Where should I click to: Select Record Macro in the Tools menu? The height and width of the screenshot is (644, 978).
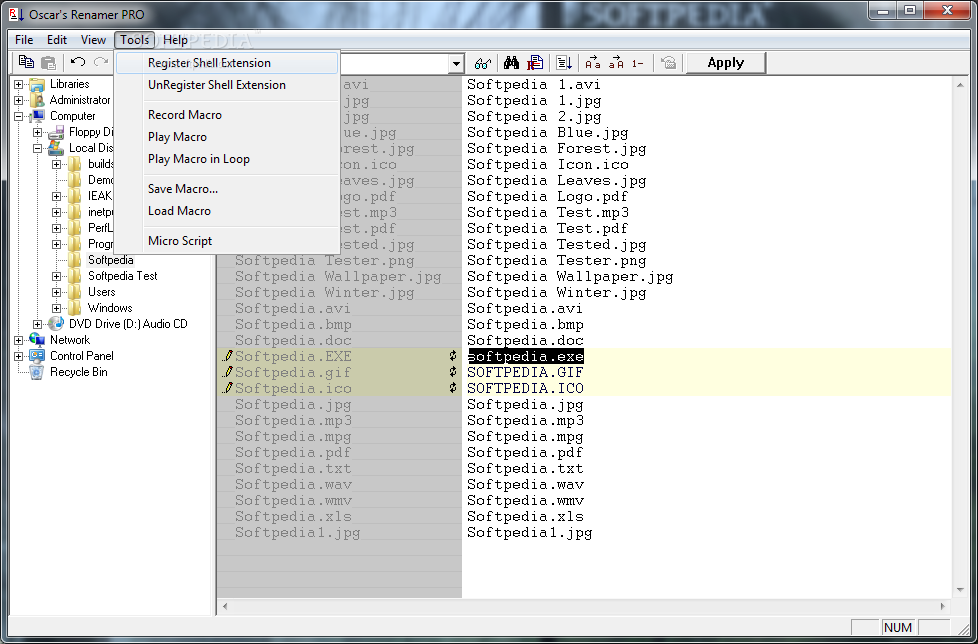[227, 115]
